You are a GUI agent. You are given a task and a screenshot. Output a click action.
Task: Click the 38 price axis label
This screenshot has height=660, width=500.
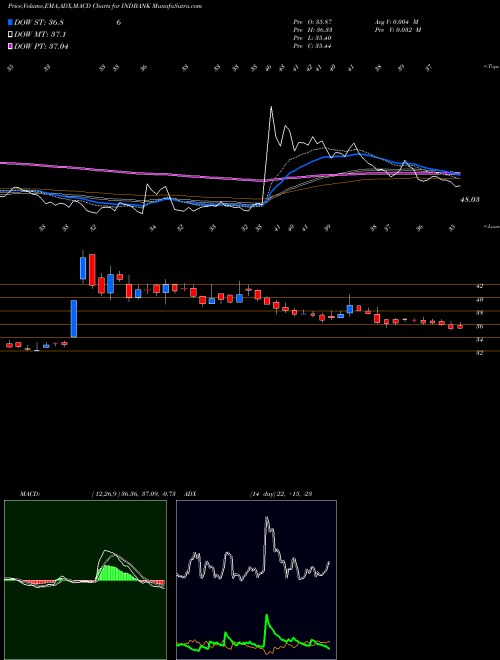(x=479, y=313)
